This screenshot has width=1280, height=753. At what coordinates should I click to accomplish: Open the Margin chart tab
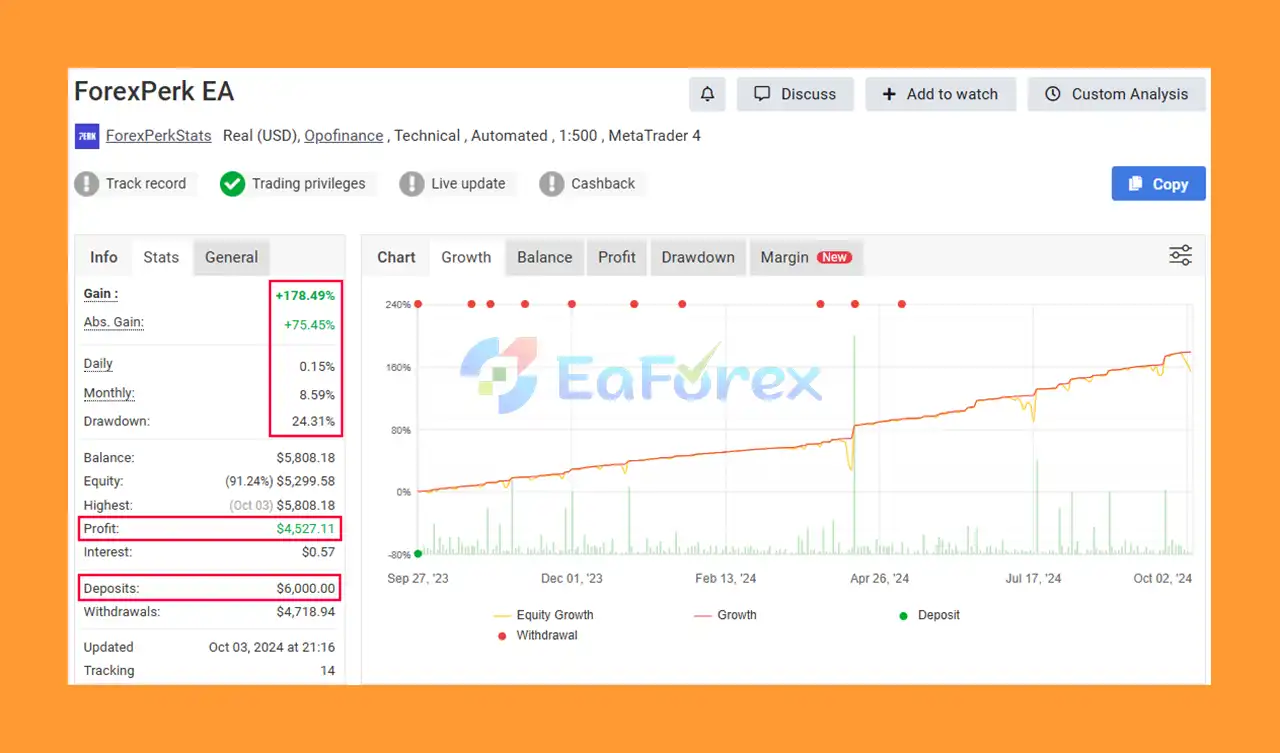[805, 257]
